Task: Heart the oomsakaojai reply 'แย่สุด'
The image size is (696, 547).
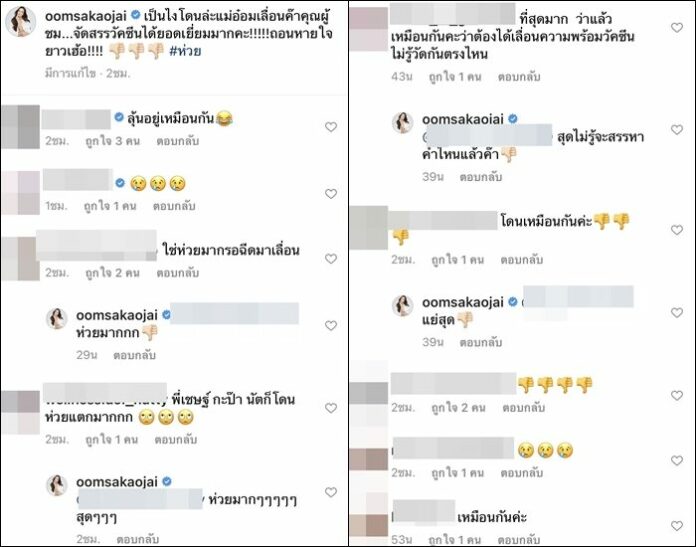Action: pyautogui.click(x=676, y=313)
